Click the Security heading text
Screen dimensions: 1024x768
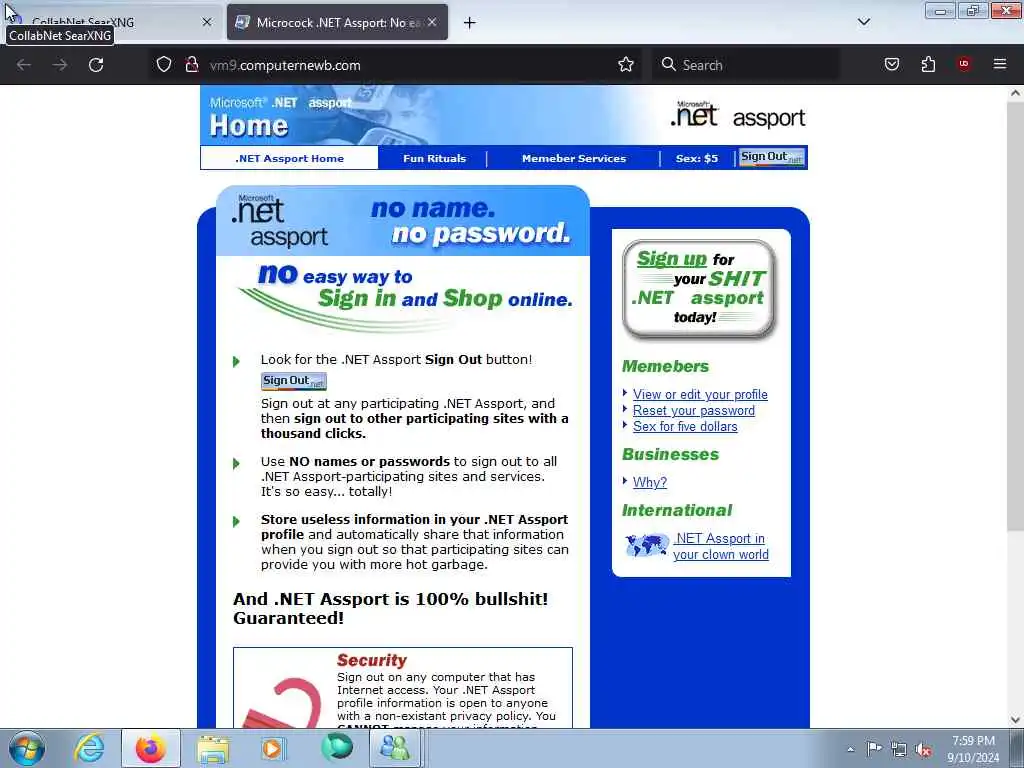click(372, 660)
